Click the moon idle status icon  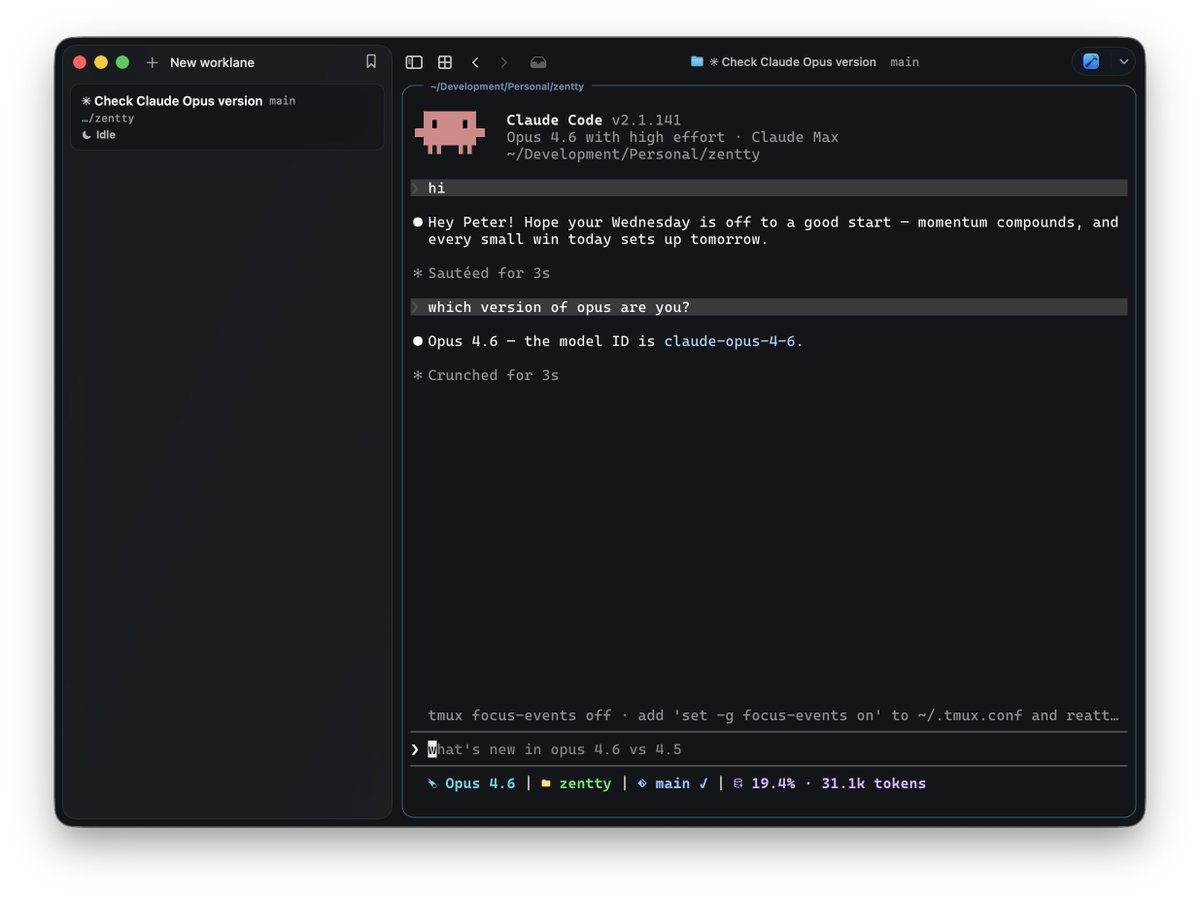pos(86,135)
